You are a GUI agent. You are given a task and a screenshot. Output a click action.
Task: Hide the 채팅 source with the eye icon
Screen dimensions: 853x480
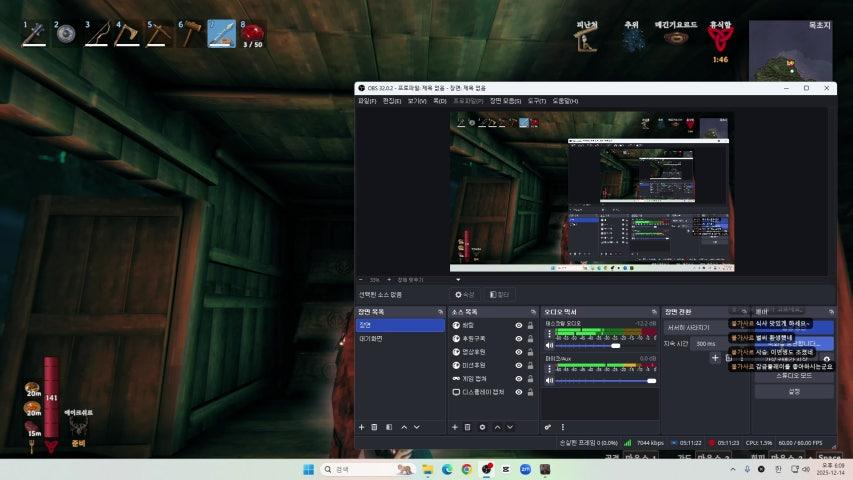519,325
